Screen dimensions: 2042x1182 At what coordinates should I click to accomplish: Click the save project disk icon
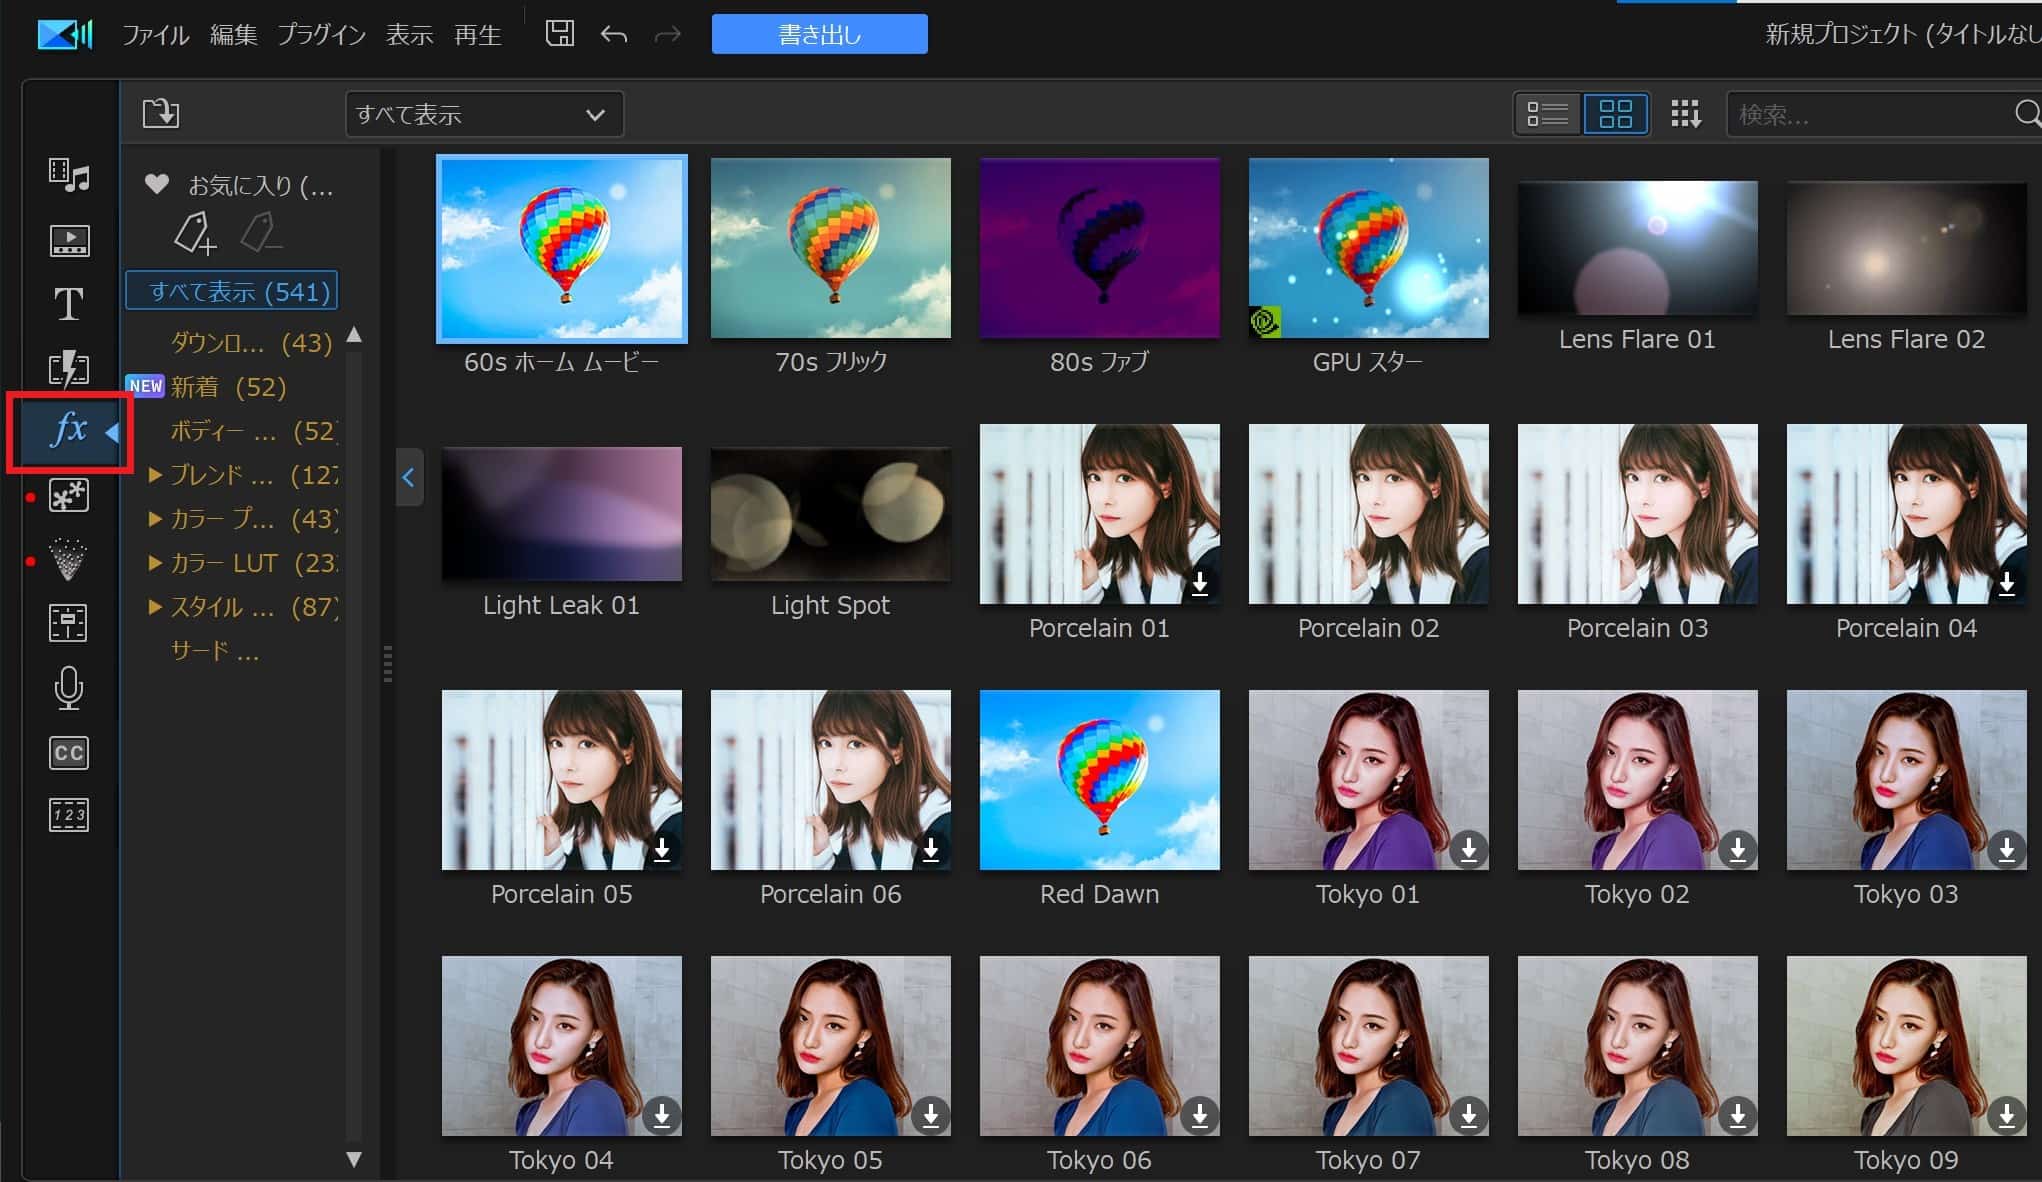pyautogui.click(x=559, y=34)
